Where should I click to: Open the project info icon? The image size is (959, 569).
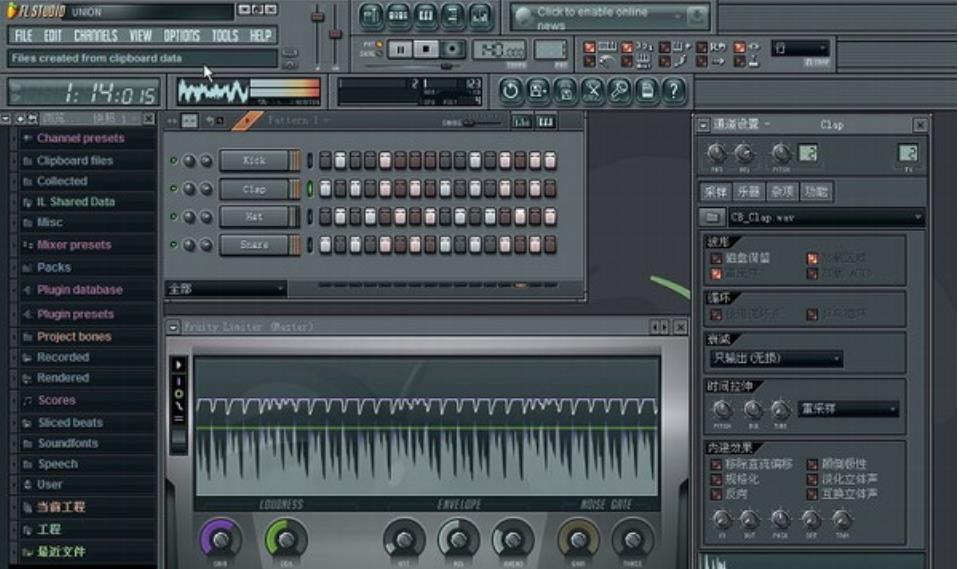coord(647,91)
